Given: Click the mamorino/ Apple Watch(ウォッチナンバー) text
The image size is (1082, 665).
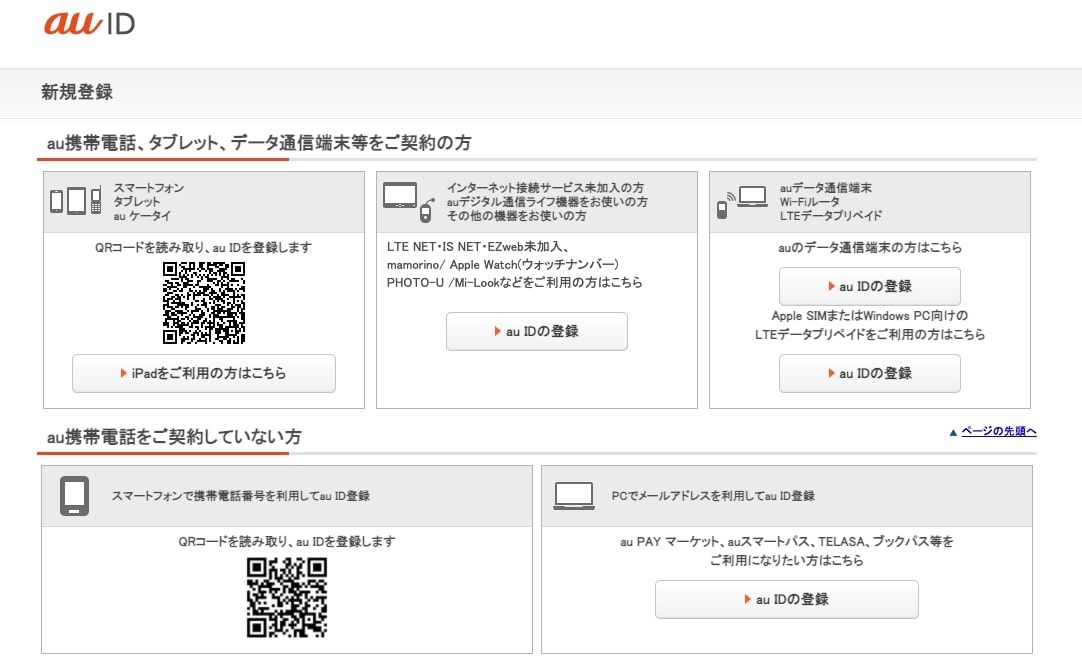Looking at the screenshot, I should (x=502, y=264).
